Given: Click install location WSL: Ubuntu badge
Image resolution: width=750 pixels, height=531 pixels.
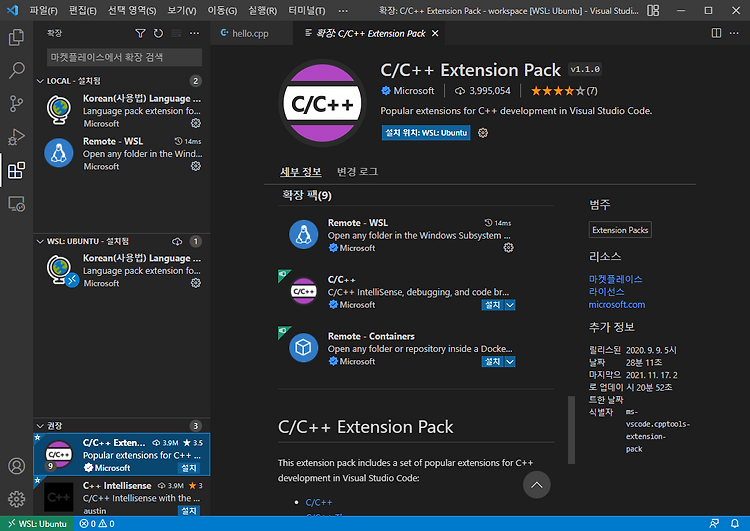Looking at the screenshot, I should tap(426, 133).
